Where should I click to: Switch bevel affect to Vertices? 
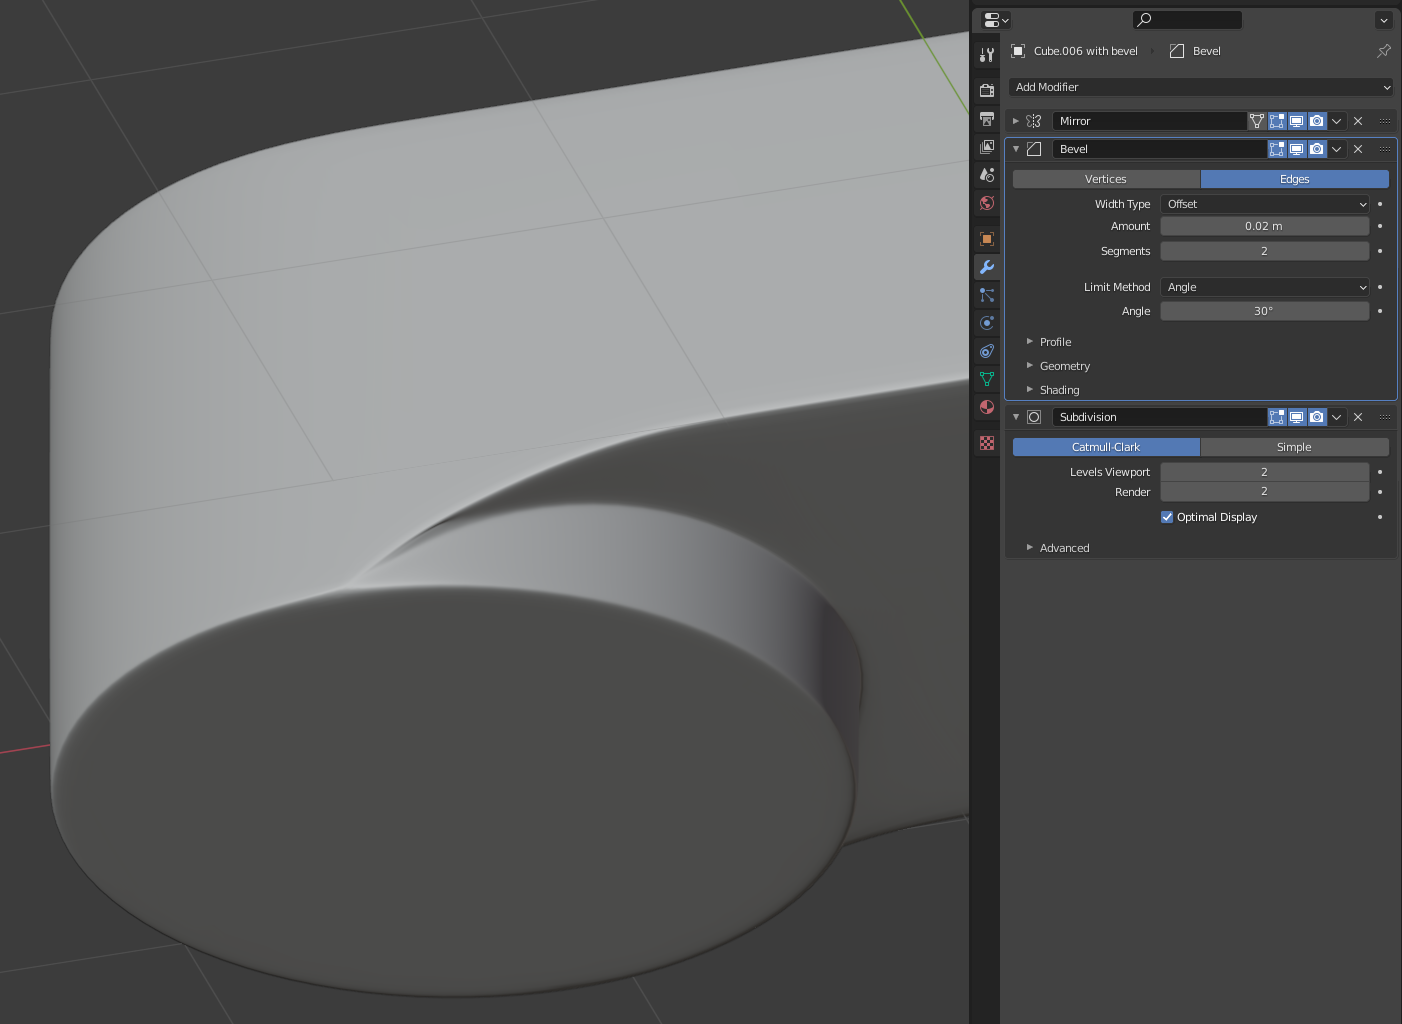1106,179
